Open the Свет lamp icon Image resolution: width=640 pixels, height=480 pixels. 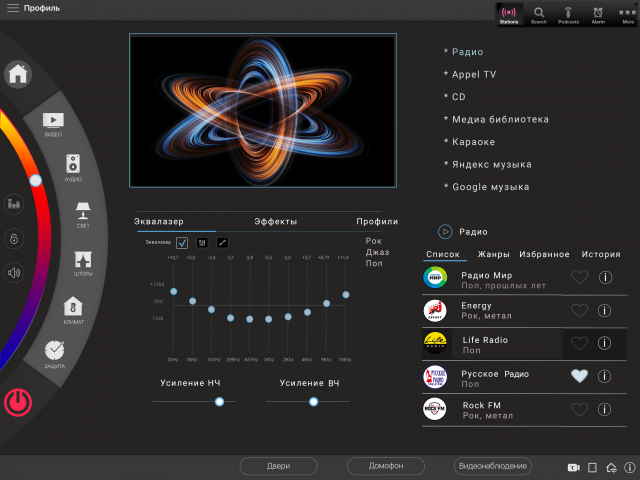click(83, 211)
